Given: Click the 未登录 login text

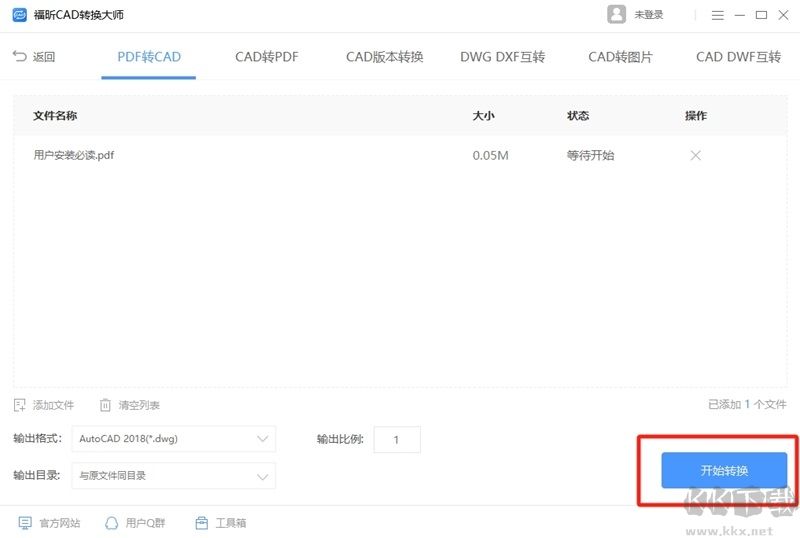Looking at the screenshot, I should pyautogui.click(x=648, y=15).
